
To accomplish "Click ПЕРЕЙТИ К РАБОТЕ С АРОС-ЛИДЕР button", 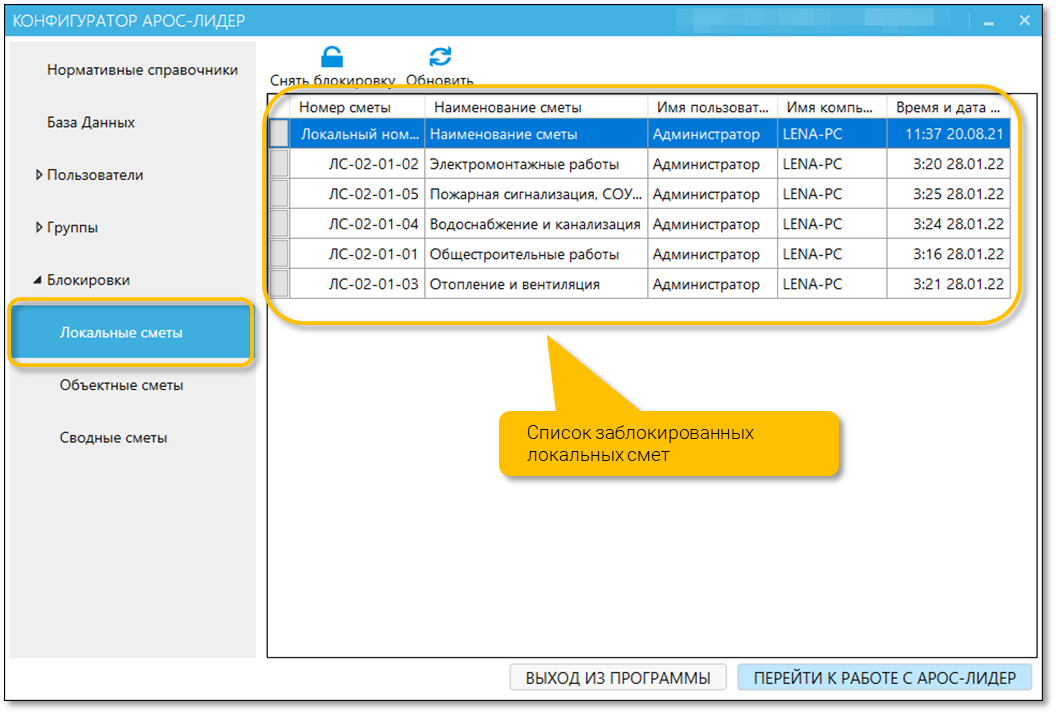I will tap(884, 678).
